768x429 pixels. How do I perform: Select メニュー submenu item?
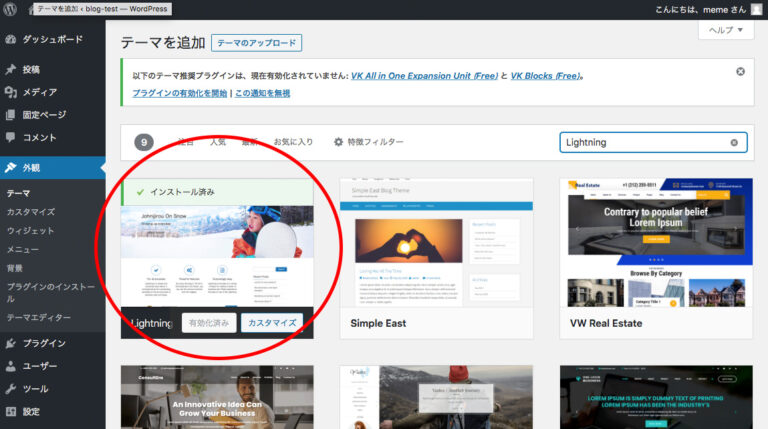23,250
